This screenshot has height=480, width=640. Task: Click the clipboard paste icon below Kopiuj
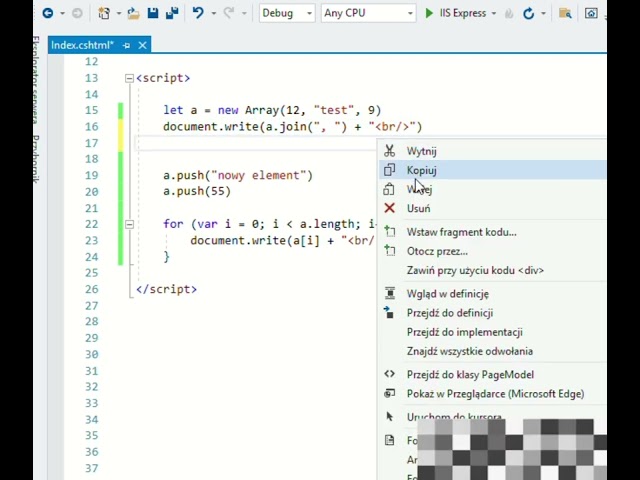[x=389, y=189]
